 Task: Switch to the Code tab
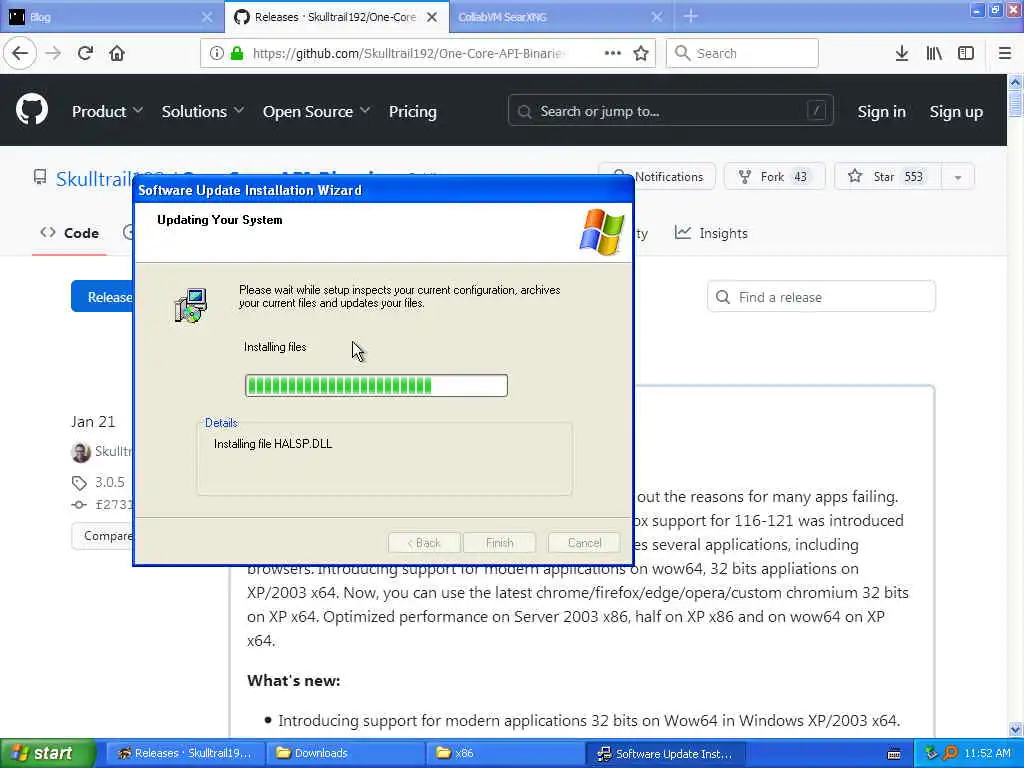pyautogui.click(x=69, y=233)
